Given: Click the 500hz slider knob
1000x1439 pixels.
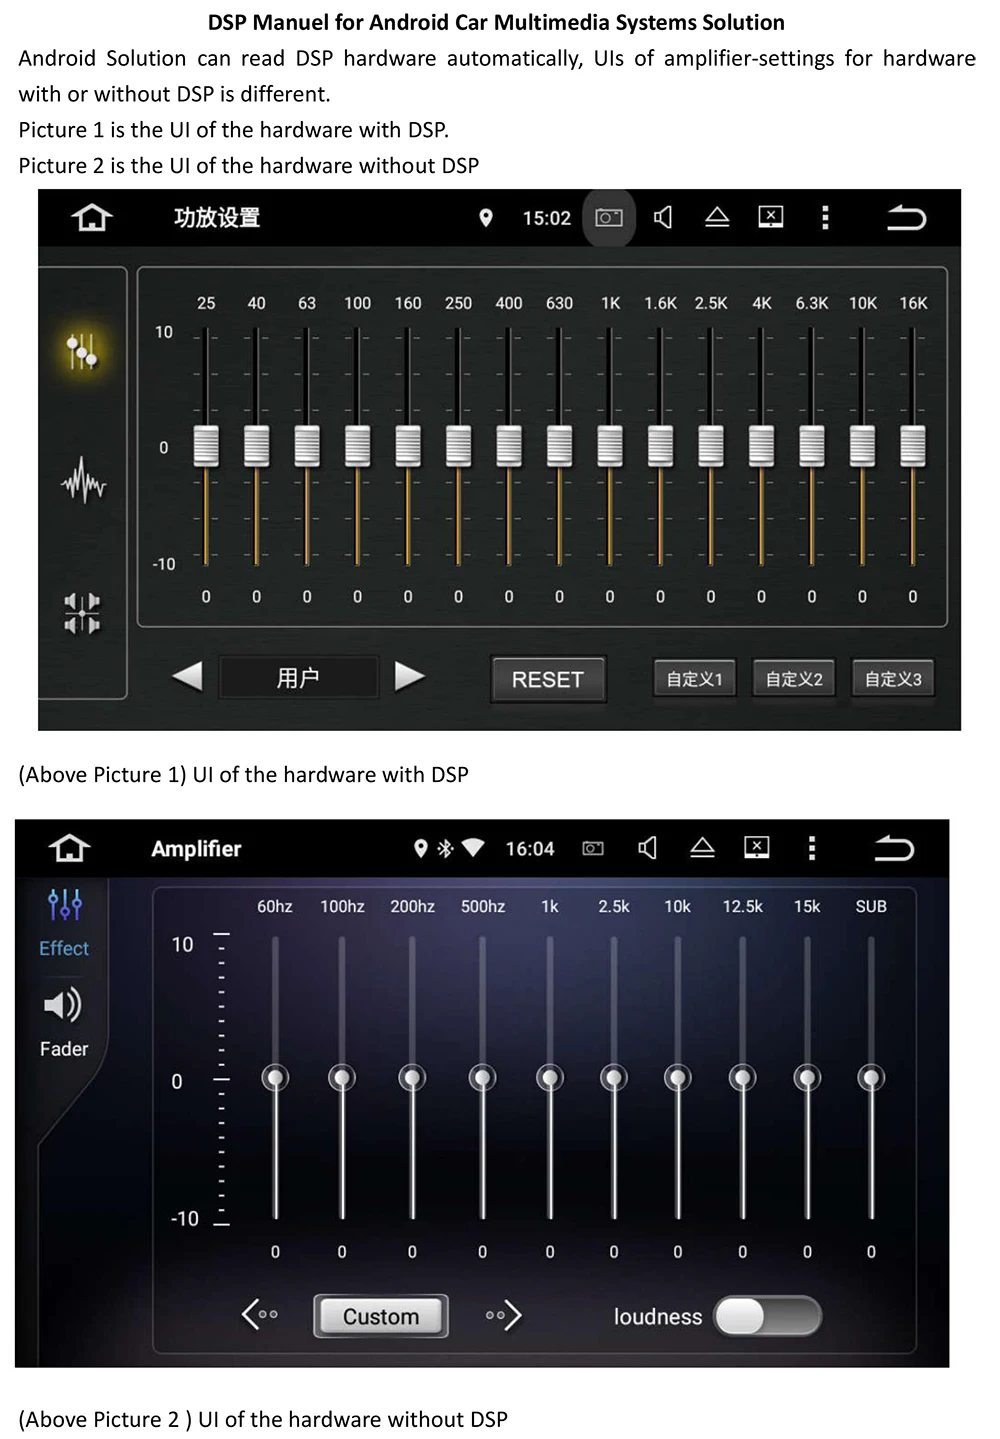Looking at the screenshot, I should click(x=482, y=1078).
